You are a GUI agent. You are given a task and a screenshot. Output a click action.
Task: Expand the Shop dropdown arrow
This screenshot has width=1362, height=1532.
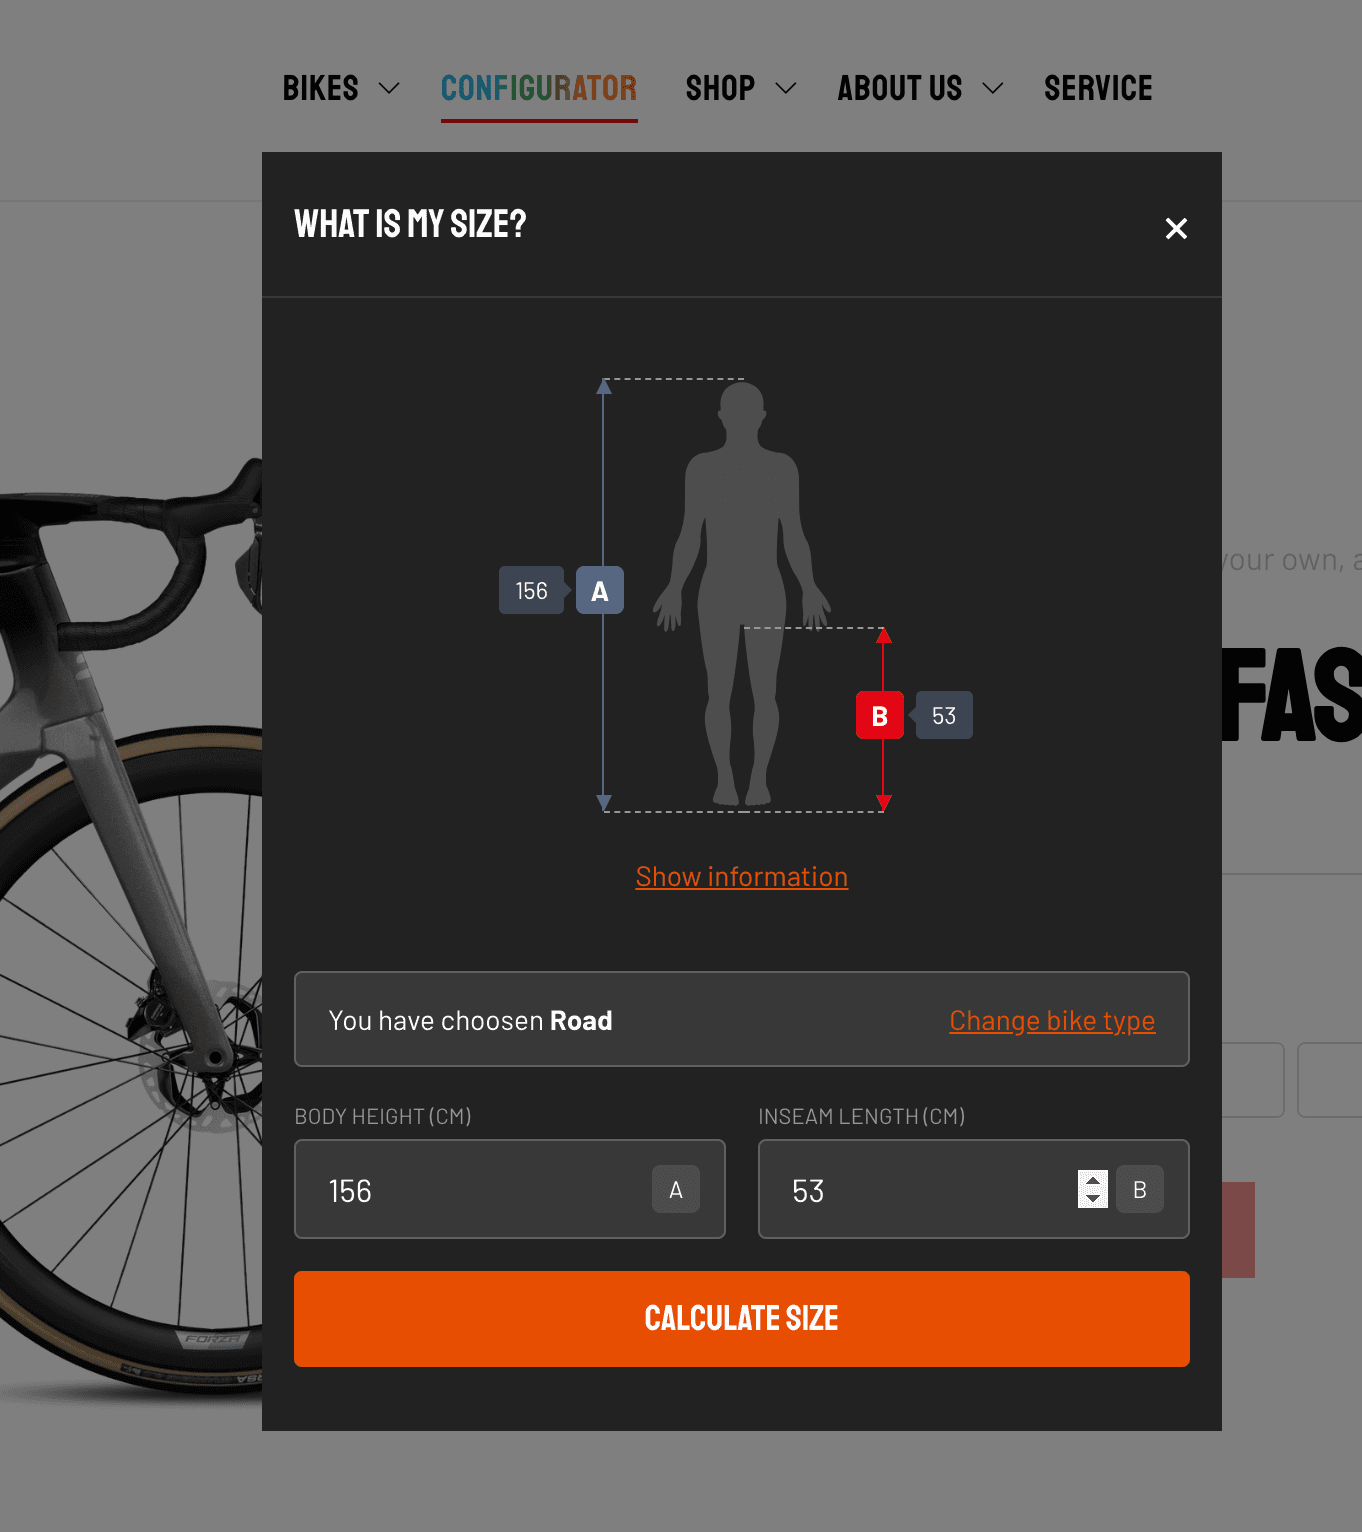pos(787,88)
